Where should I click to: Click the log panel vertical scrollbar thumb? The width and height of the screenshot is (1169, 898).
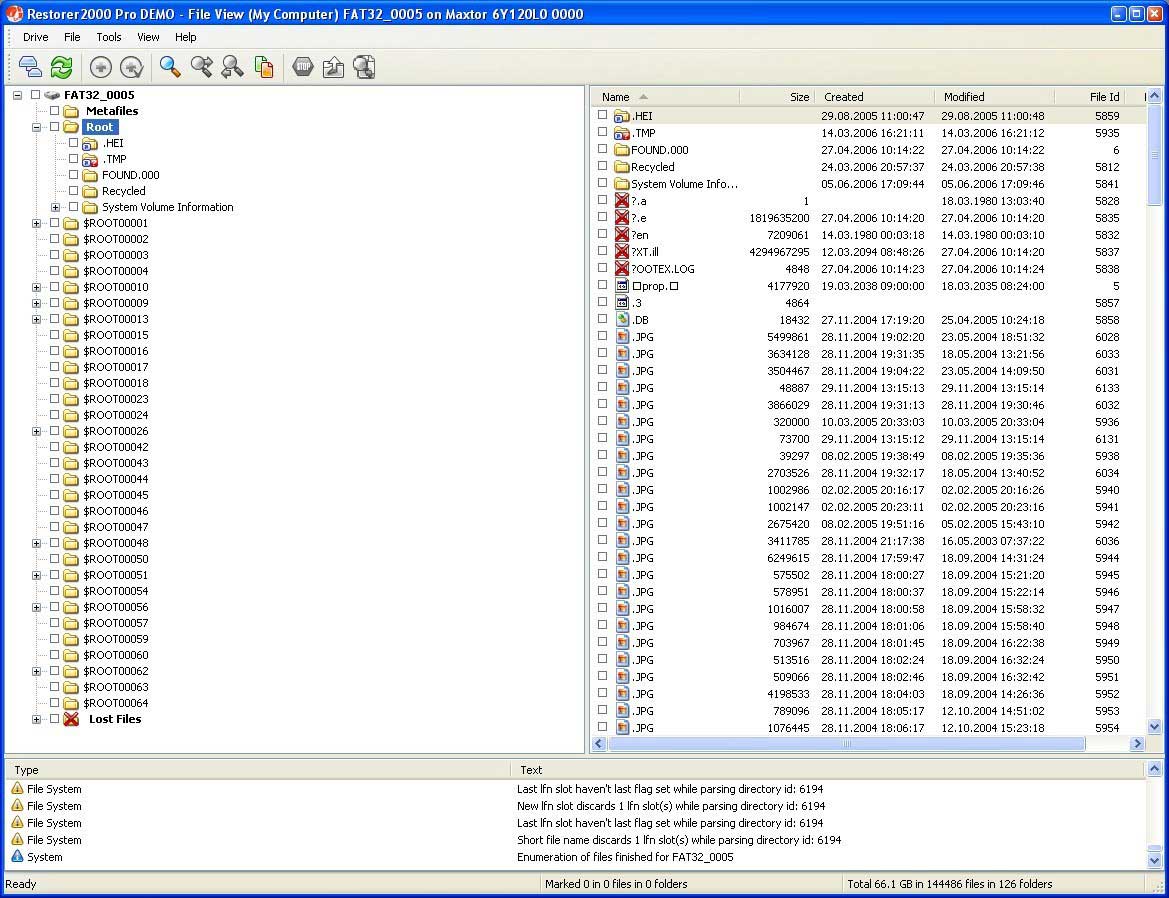1154,849
